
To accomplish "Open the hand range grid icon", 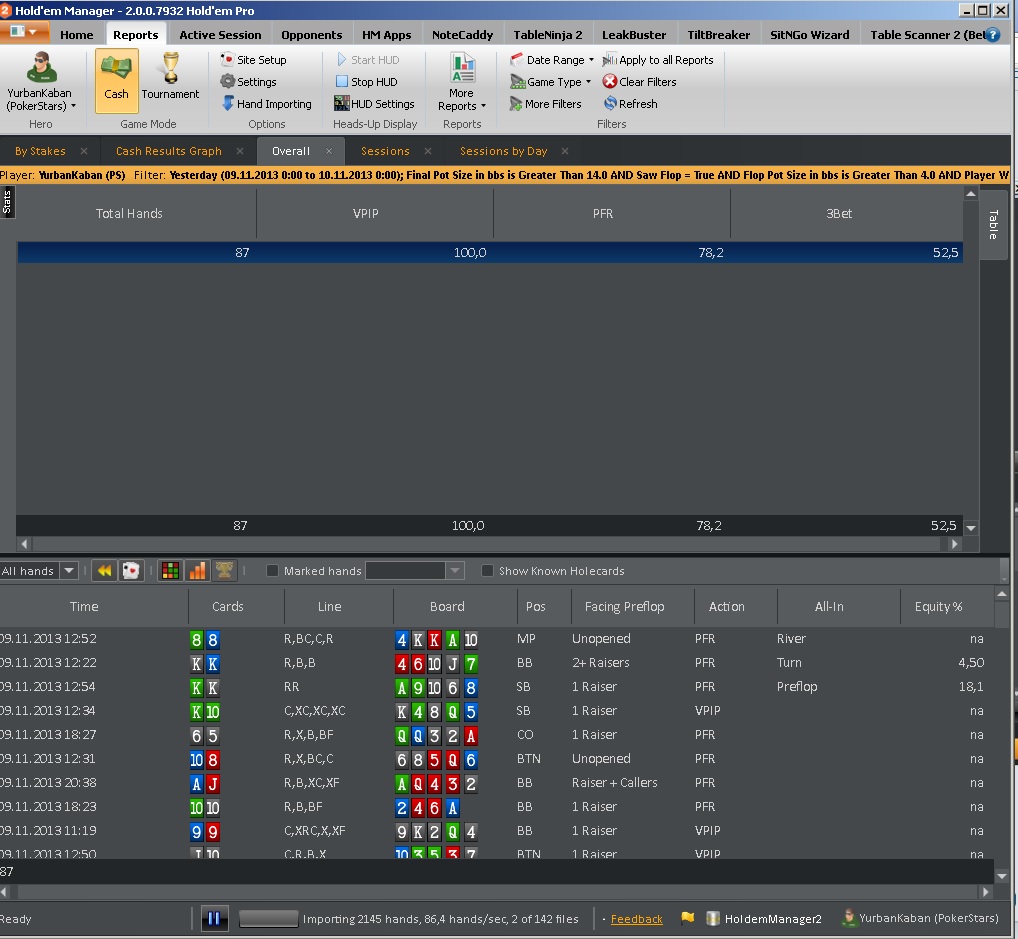I will (170, 571).
